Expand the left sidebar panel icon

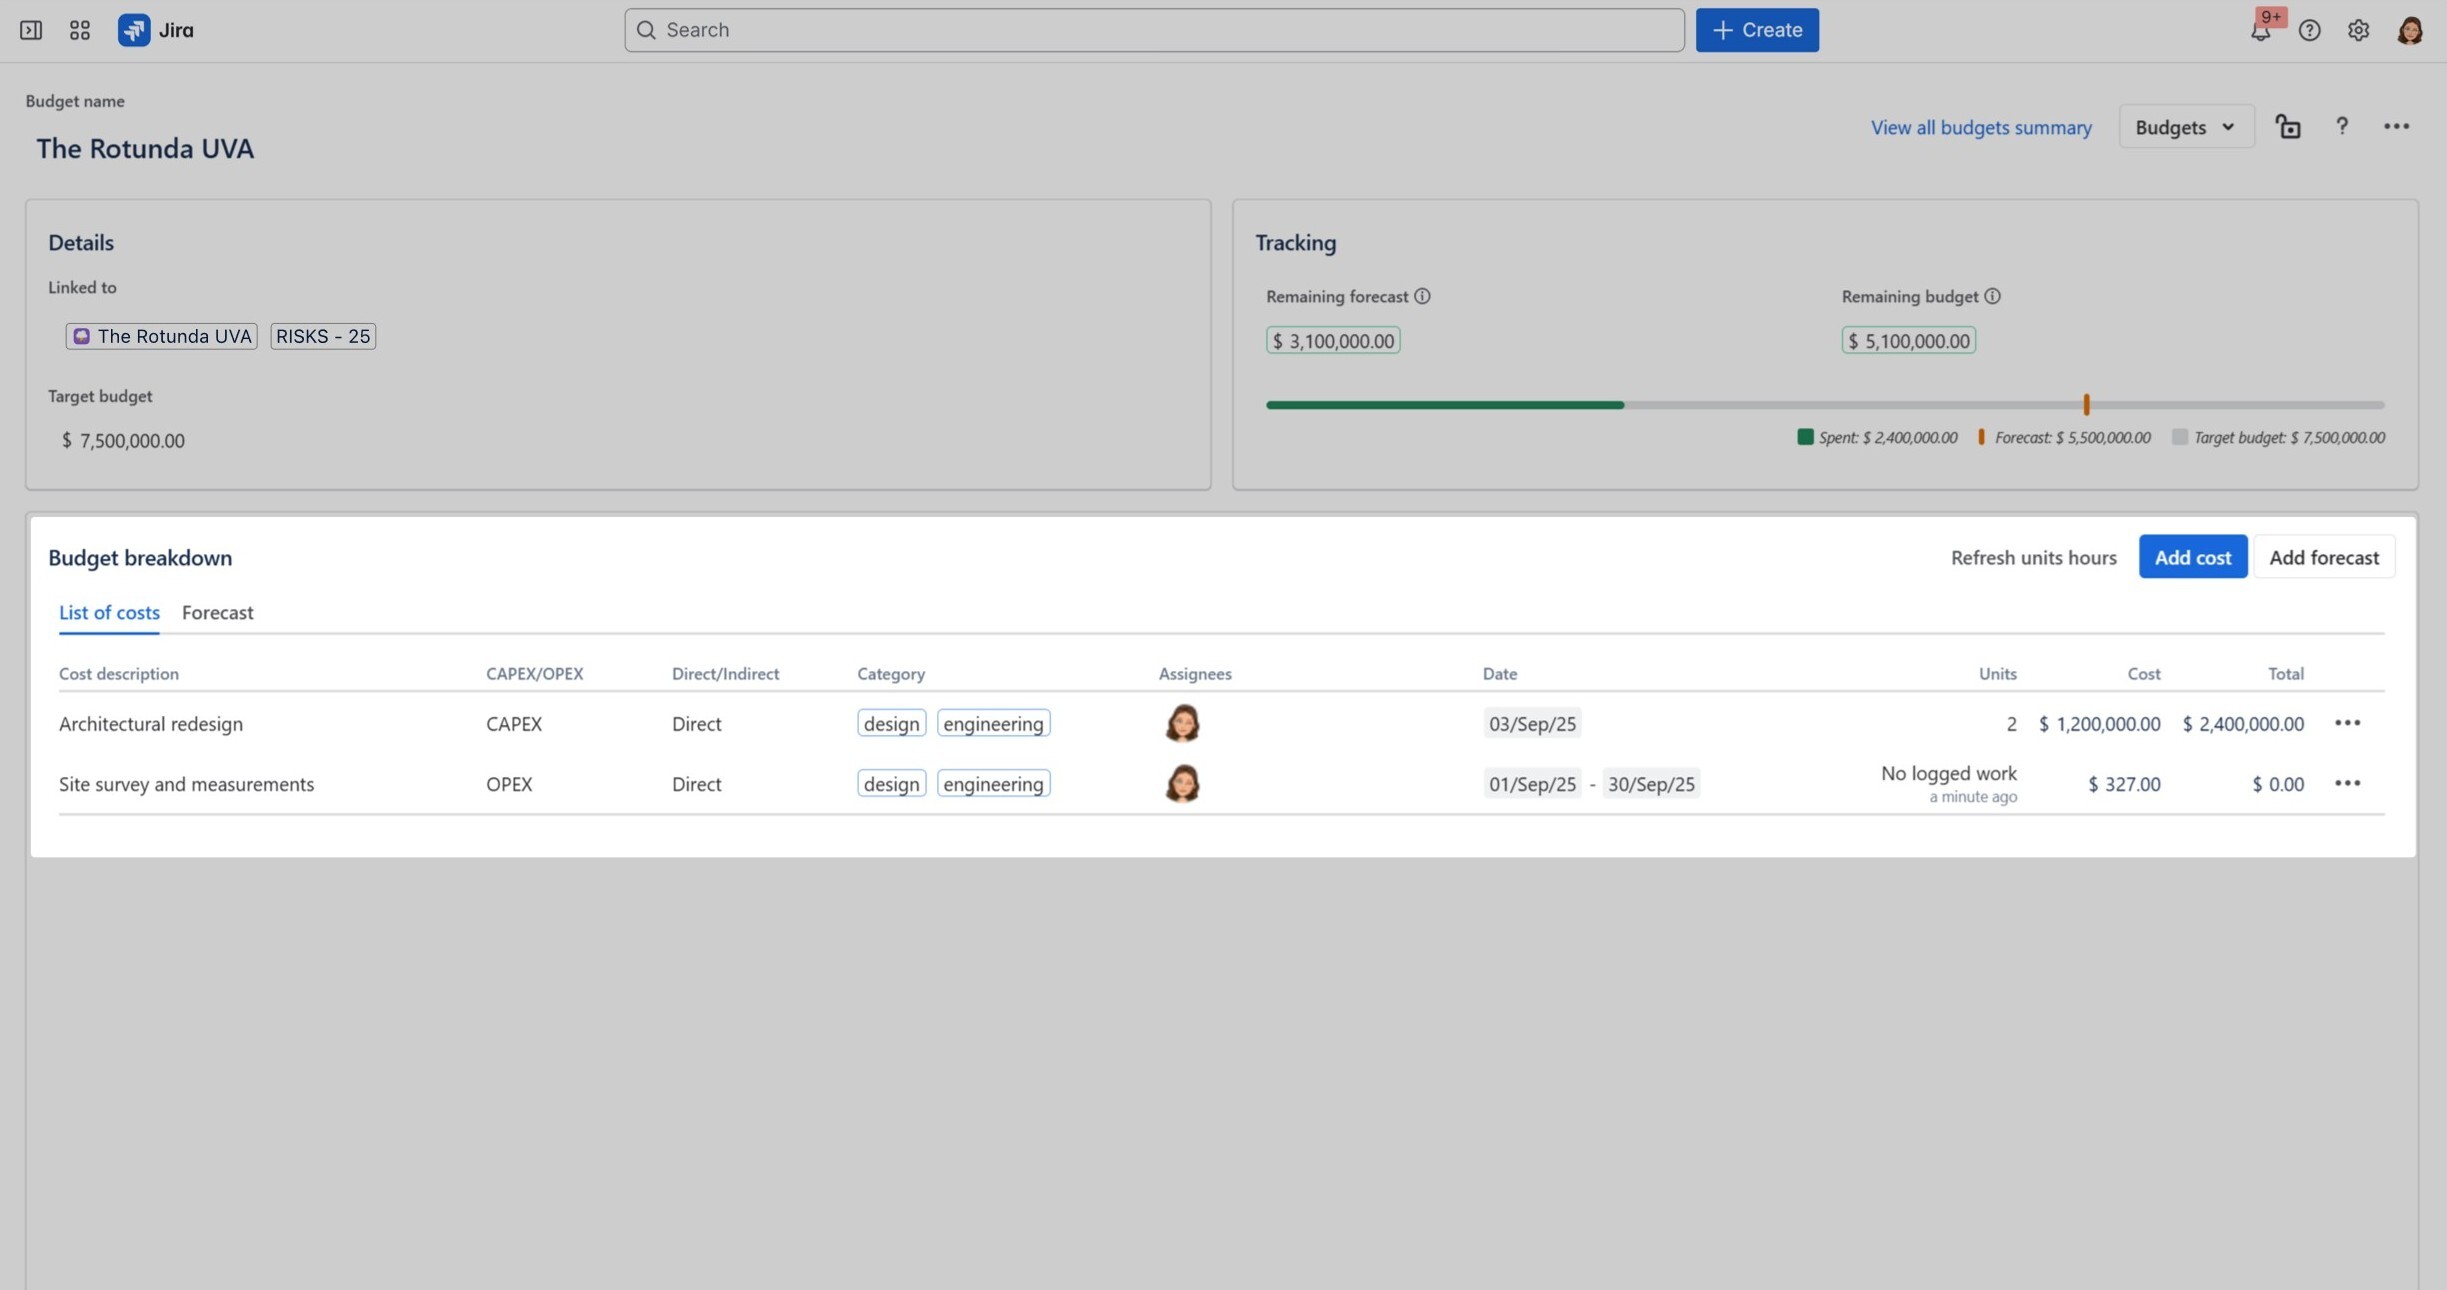[x=30, y=30]
